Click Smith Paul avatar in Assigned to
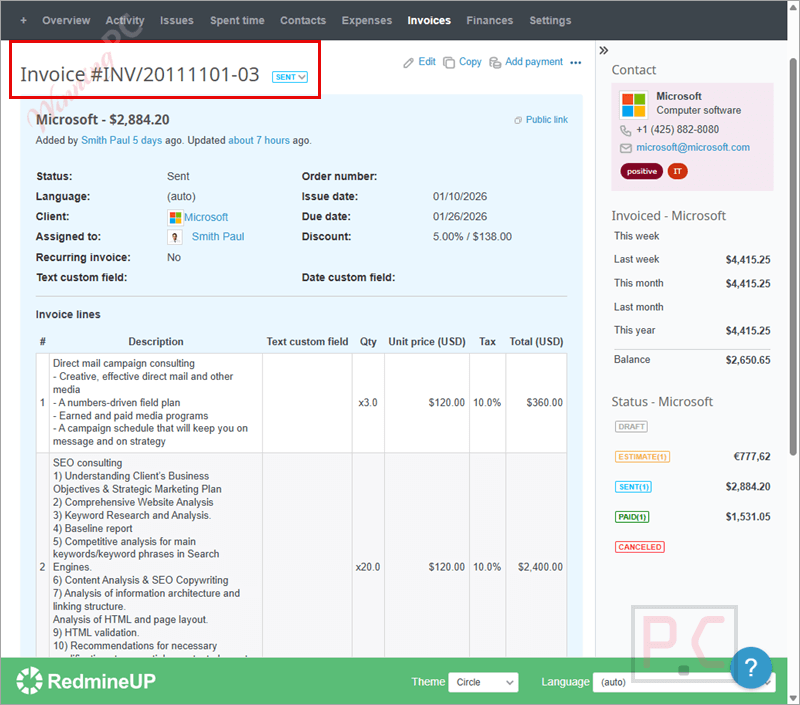This screenshot has height=705, width=800. click(174, 237)
